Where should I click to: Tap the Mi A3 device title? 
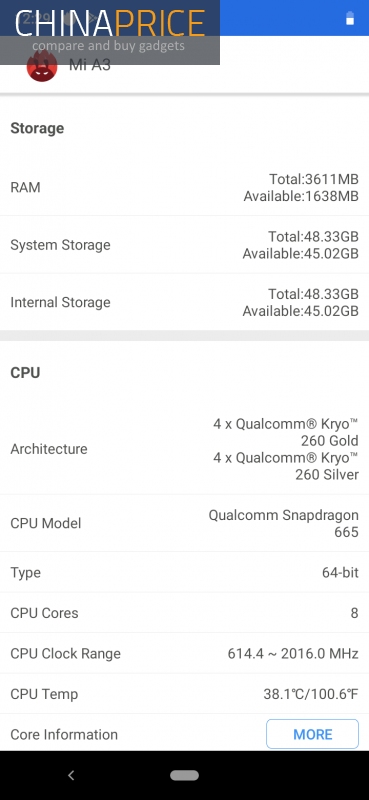pyautogui.click(x=90, y=65)
